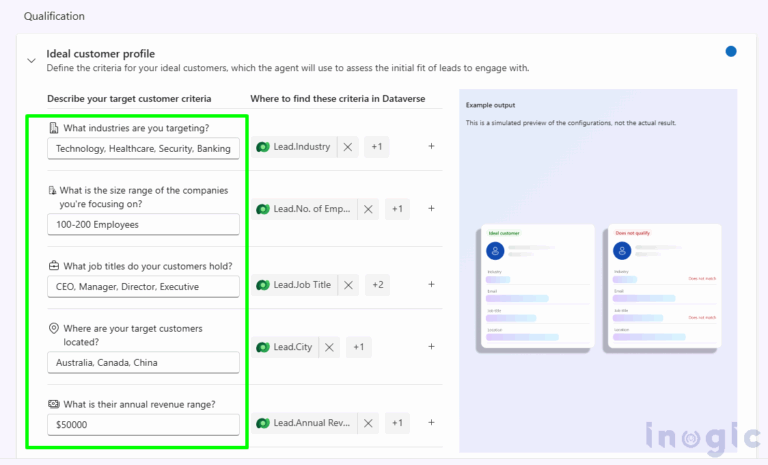This screenshot has width=768, height=465.
Task: Edit the job titles input field
Action: [x=143, y=286]
